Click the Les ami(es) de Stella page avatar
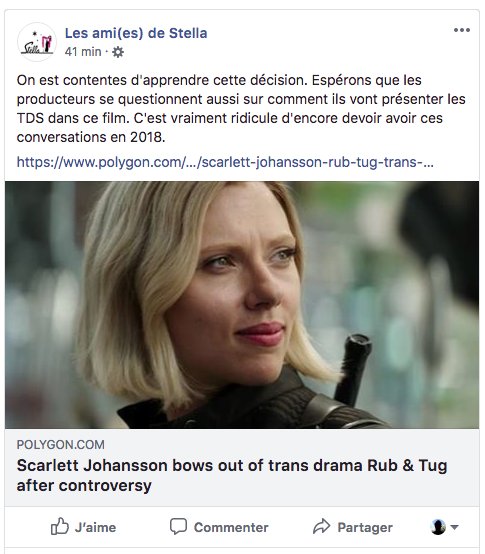 37,42
